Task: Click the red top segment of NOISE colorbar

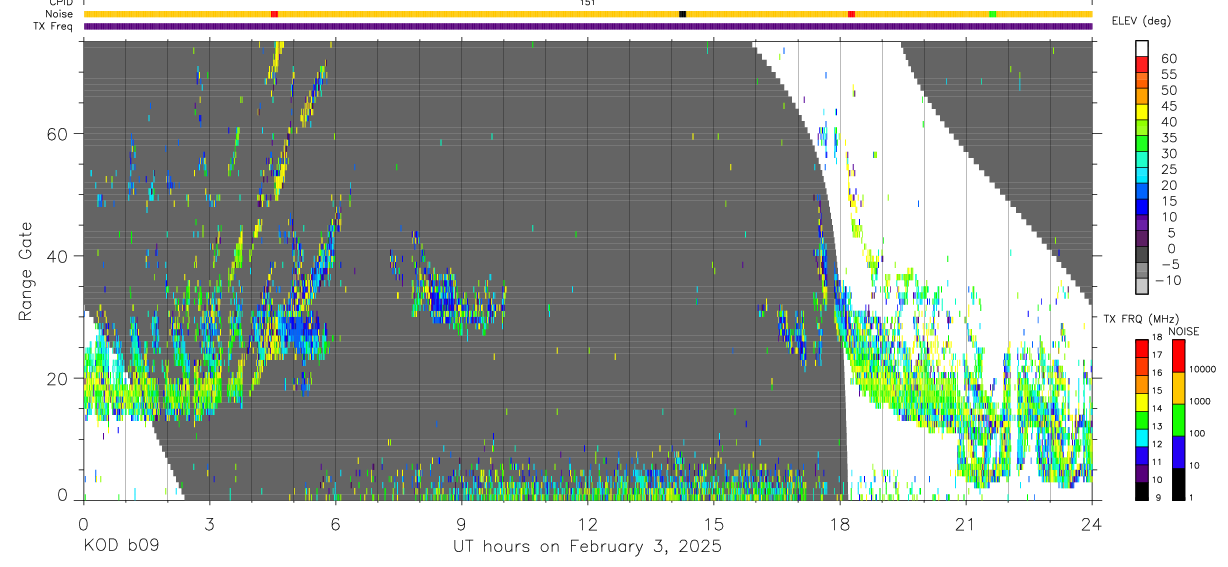Action: [x=1179, y=356]
